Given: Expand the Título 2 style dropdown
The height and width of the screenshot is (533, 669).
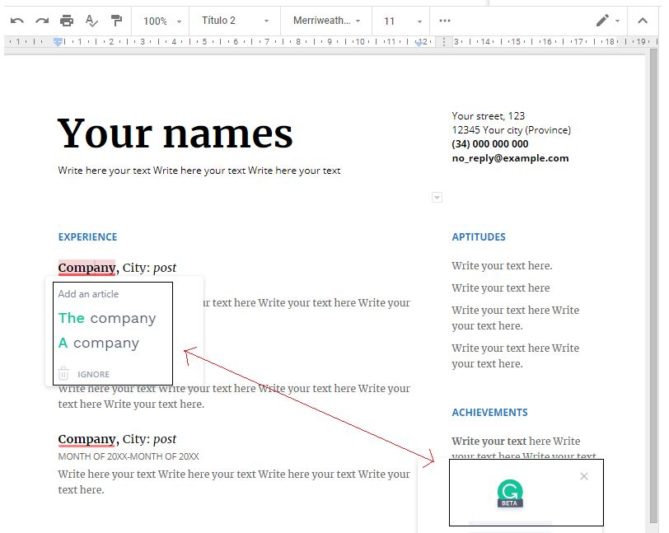Looking at the screenshot, I should (x=236, y=20).
